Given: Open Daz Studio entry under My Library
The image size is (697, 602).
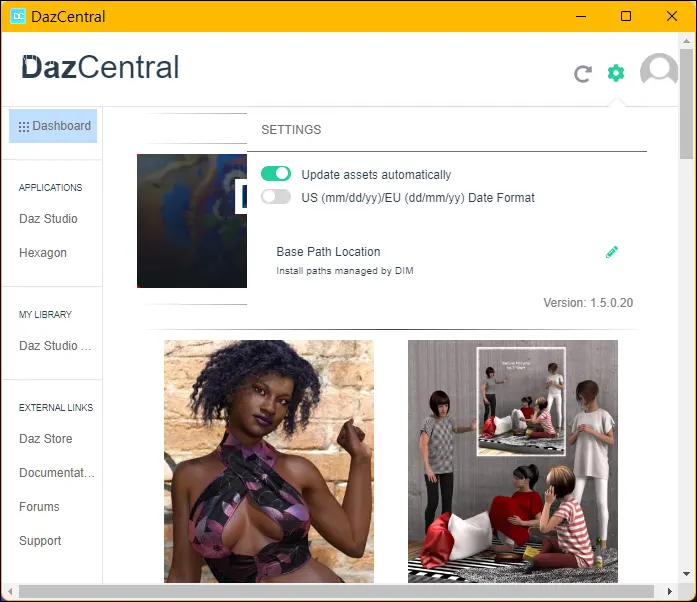Looking at the screenshot, I should [x=55, y=345].
